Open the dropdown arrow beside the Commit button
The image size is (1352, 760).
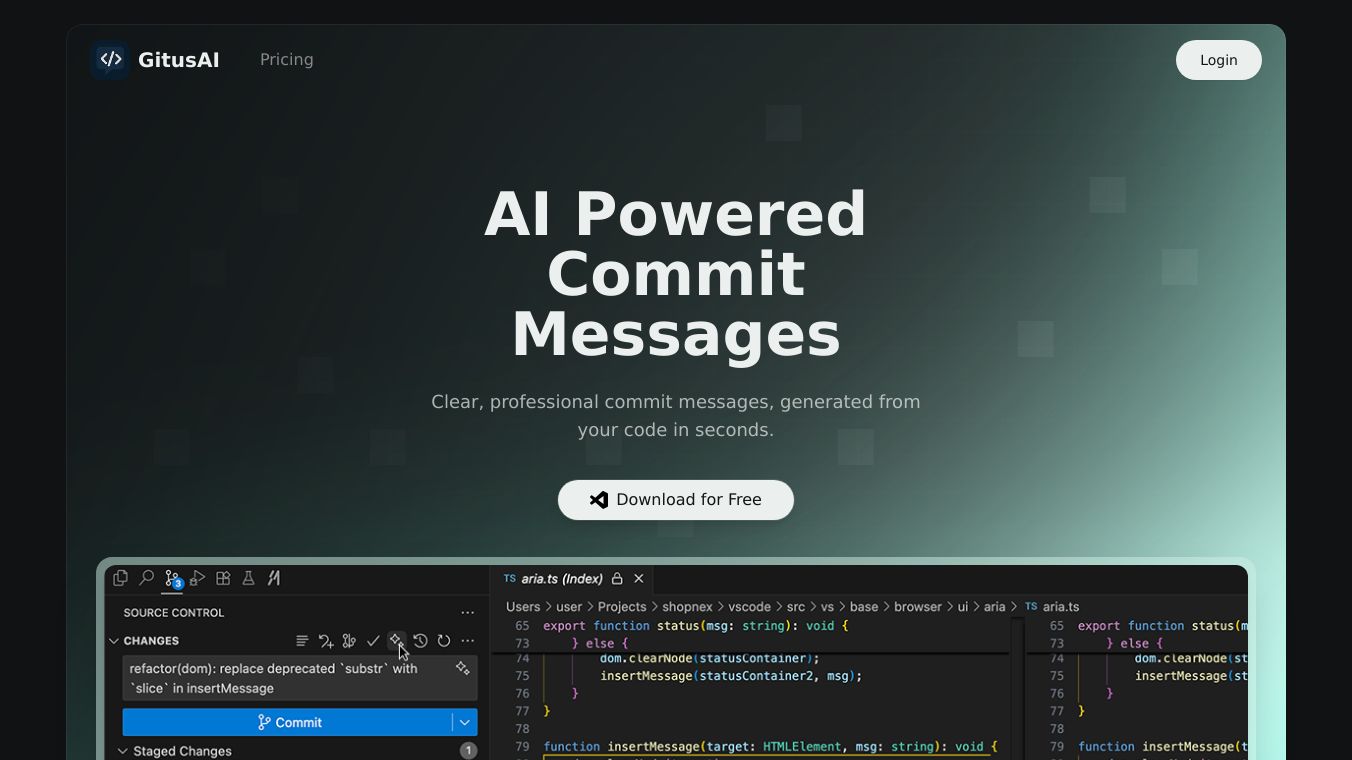(465, 722)
